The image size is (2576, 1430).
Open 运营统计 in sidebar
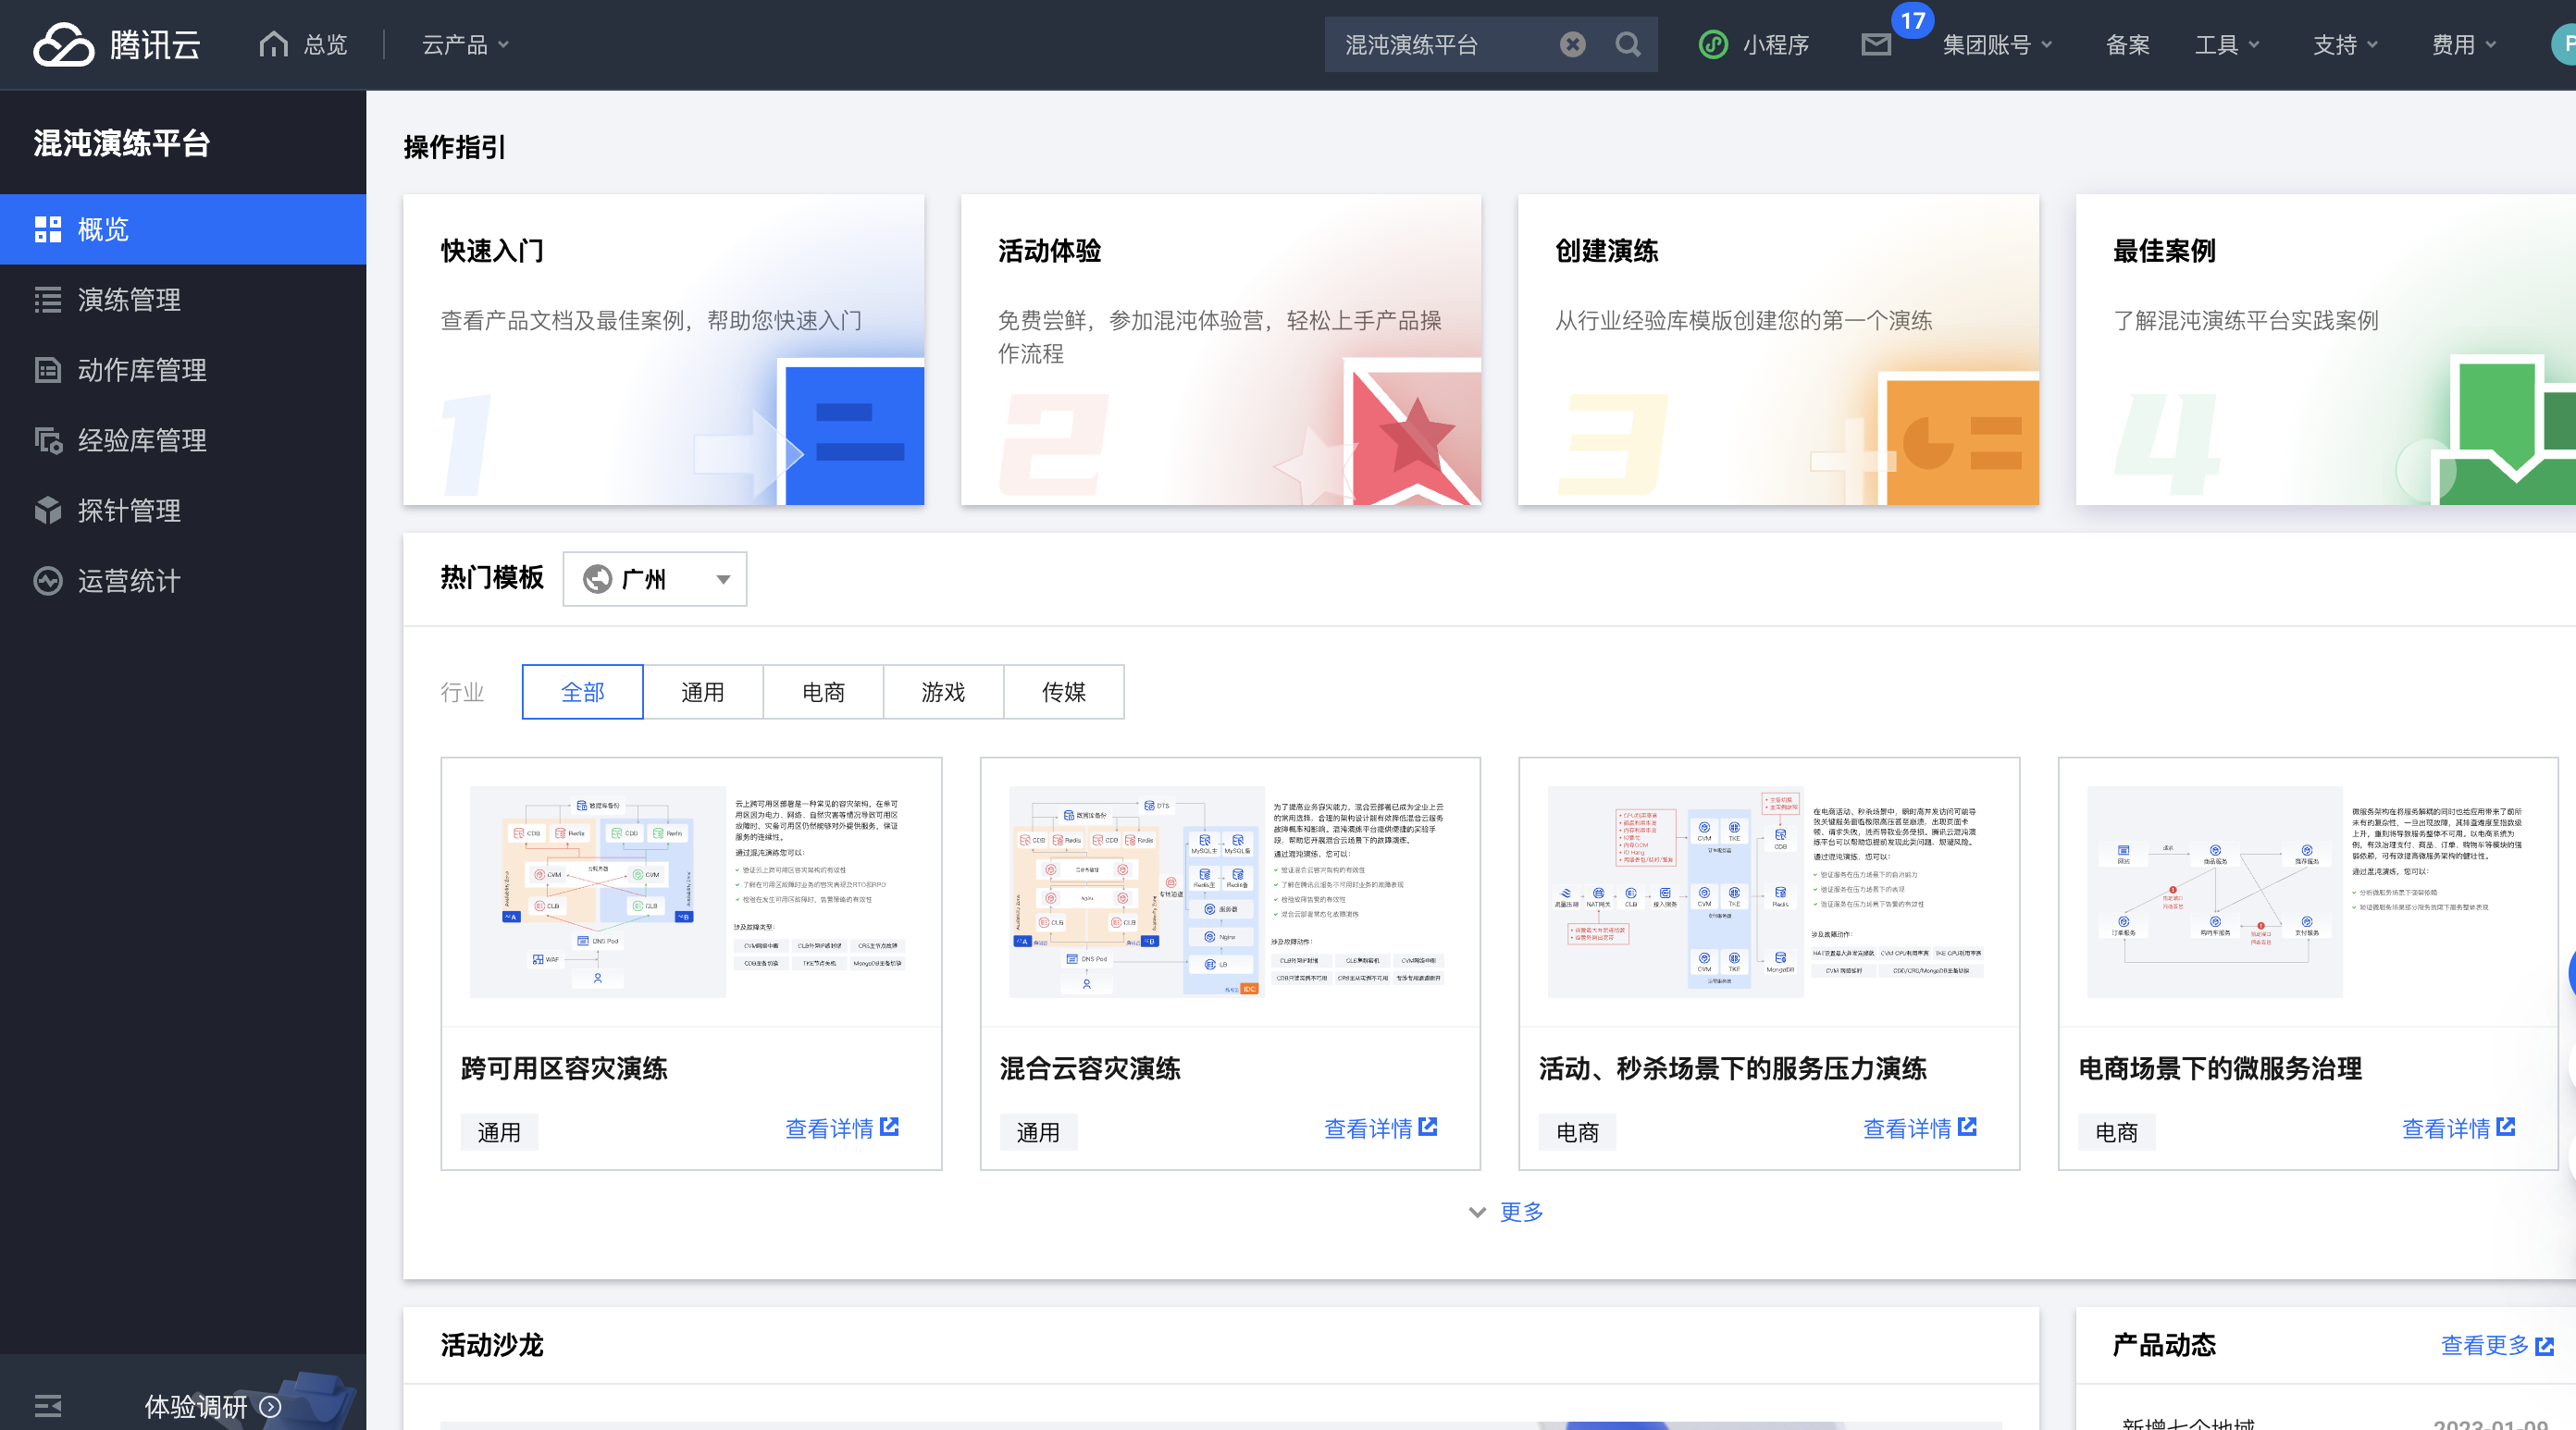click(x=129, y=581)
